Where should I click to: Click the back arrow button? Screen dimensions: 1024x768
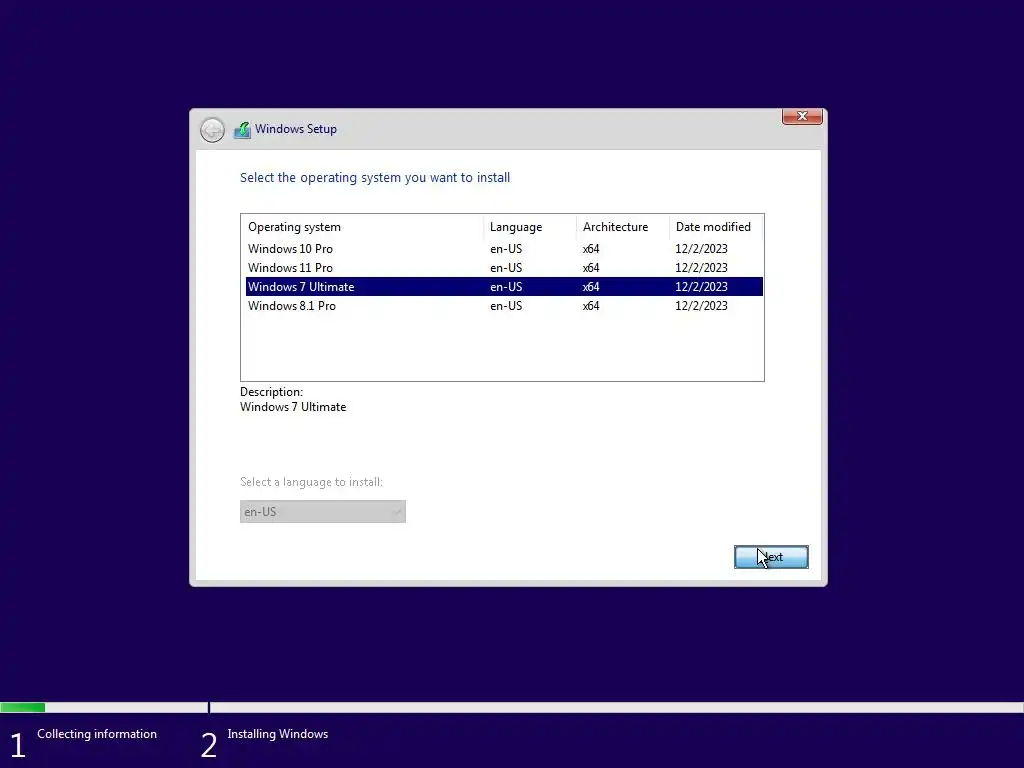click(x=212, y=130)
